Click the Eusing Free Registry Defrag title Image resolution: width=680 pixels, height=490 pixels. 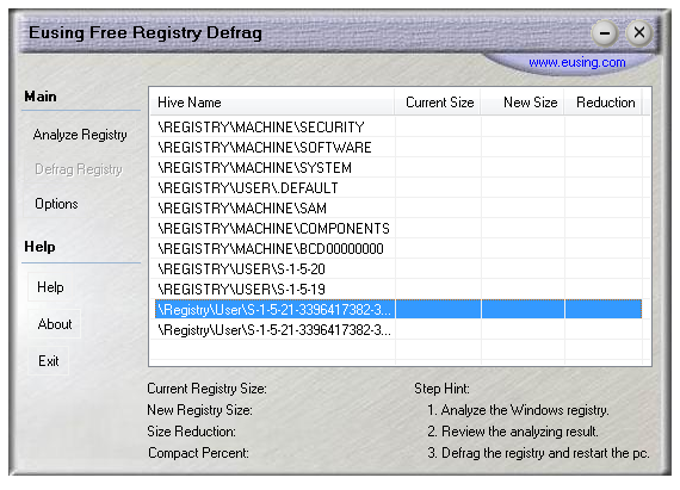[x=145, y=33]
